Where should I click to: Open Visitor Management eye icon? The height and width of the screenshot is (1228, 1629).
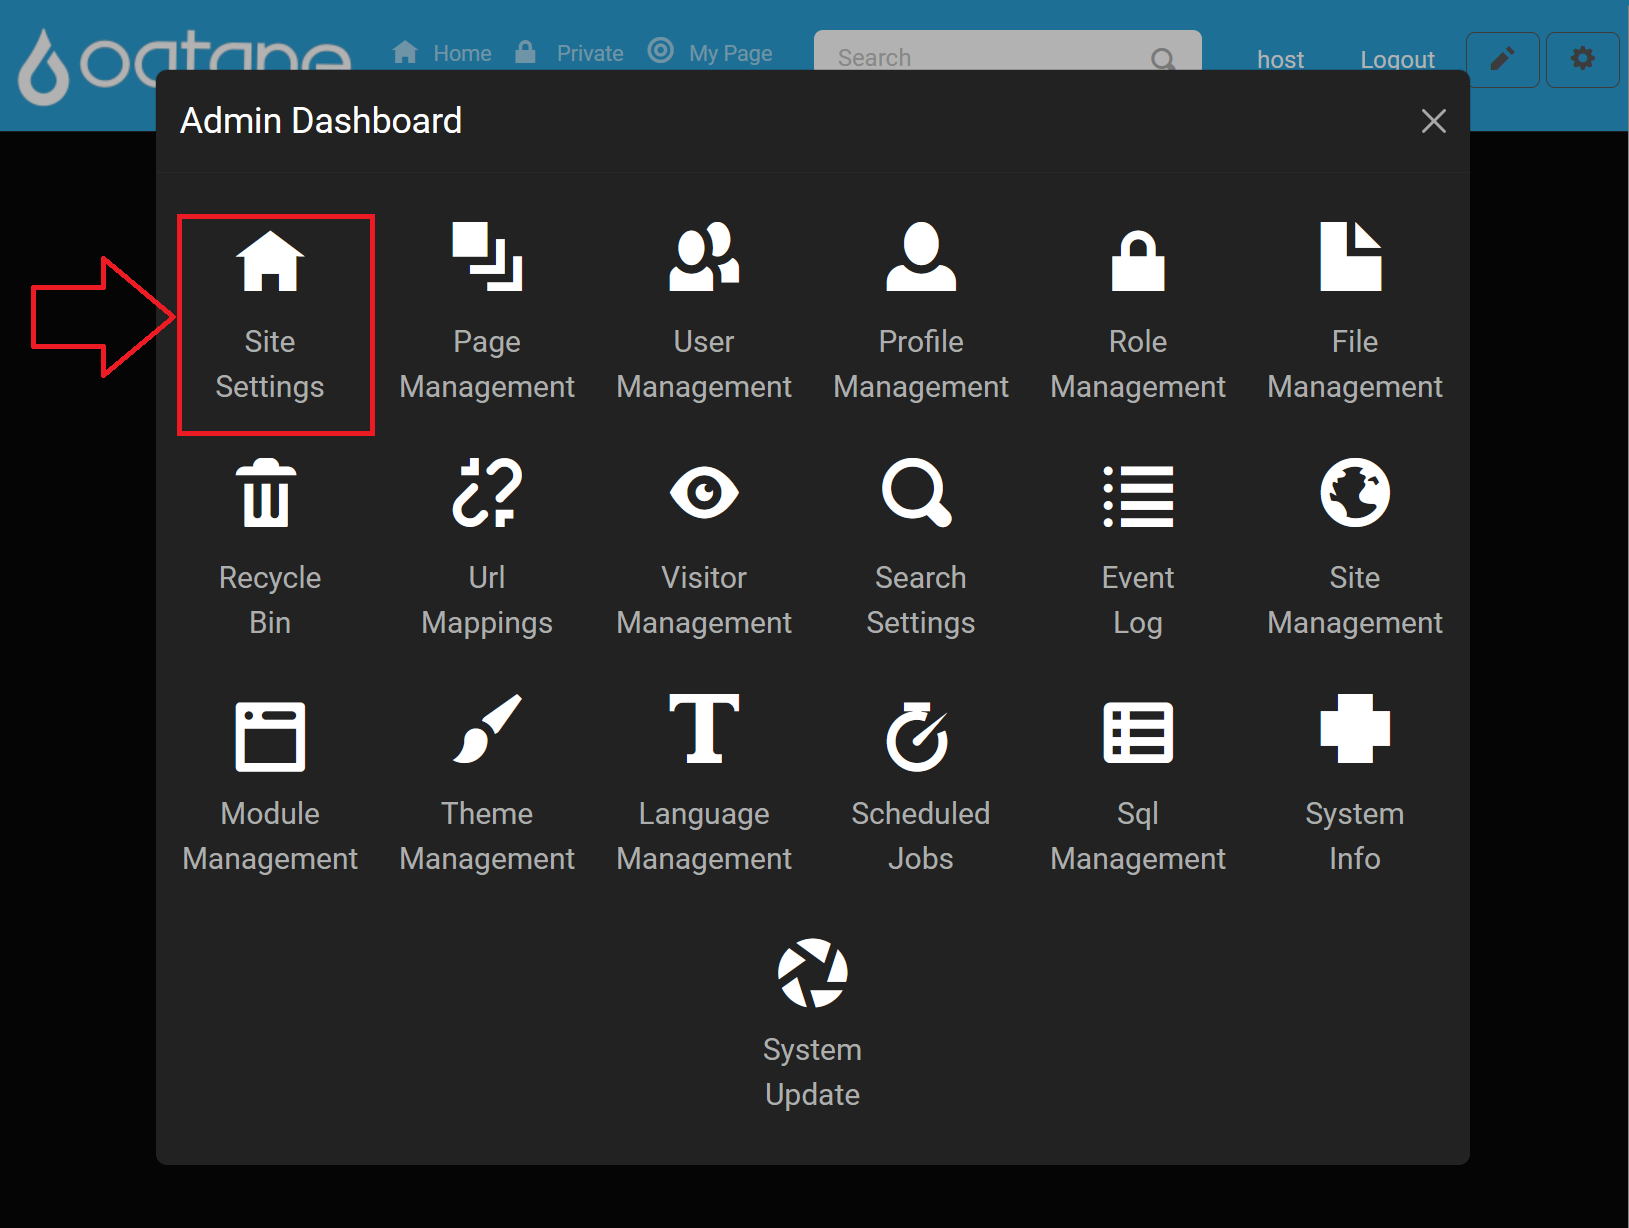point(704,493)
